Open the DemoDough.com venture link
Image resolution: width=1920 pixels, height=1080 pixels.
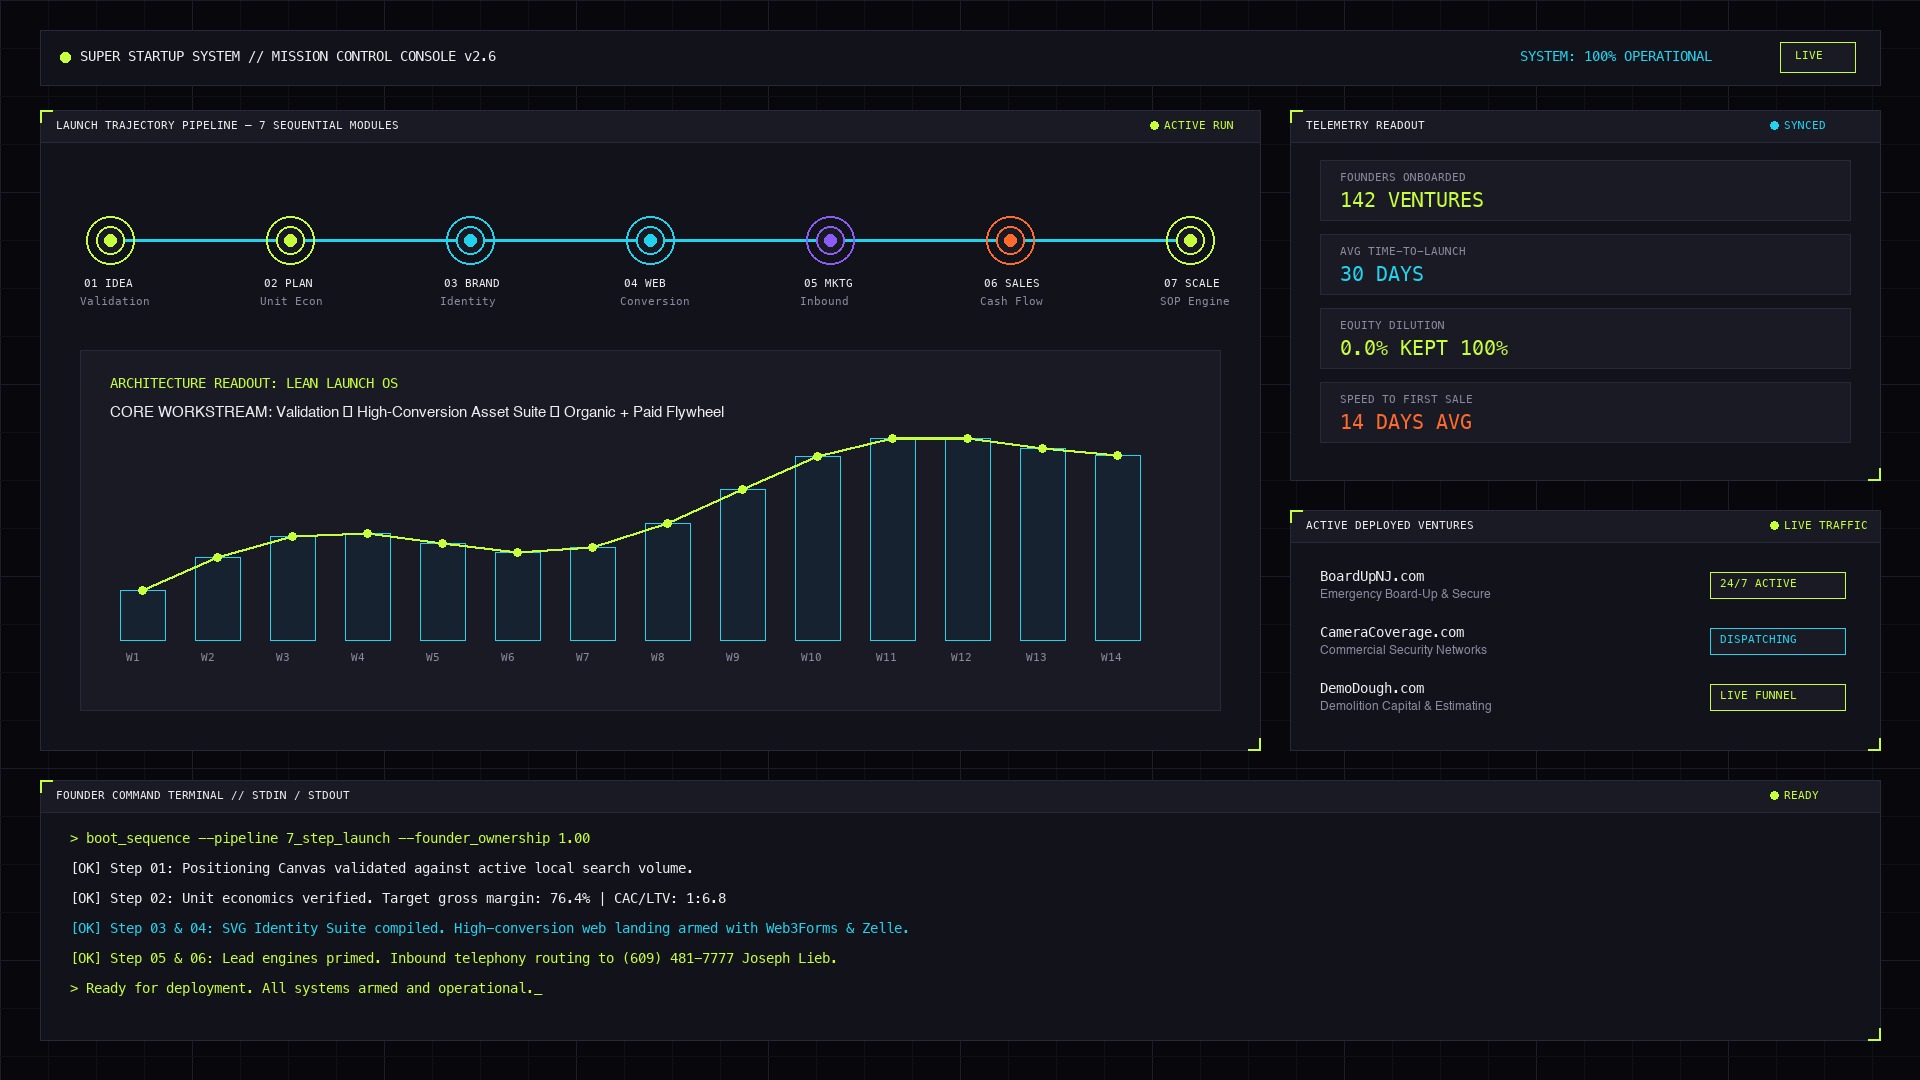point(1371,688)
